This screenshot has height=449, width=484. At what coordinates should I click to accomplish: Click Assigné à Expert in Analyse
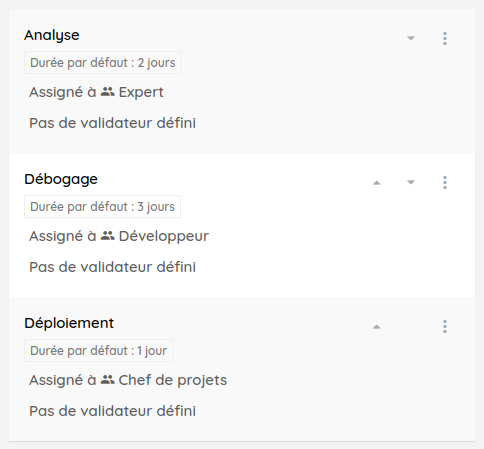(x=96, y=92)
